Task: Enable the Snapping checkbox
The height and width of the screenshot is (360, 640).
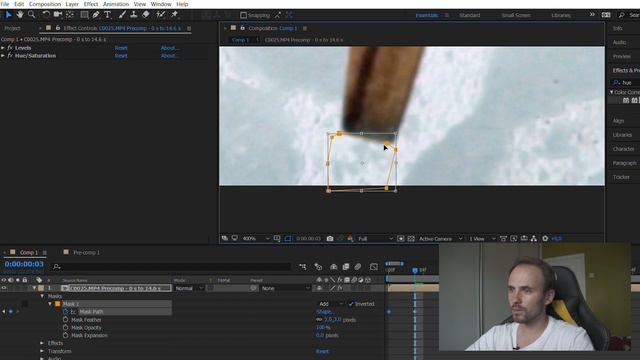Action: click(x=244, y=15)
